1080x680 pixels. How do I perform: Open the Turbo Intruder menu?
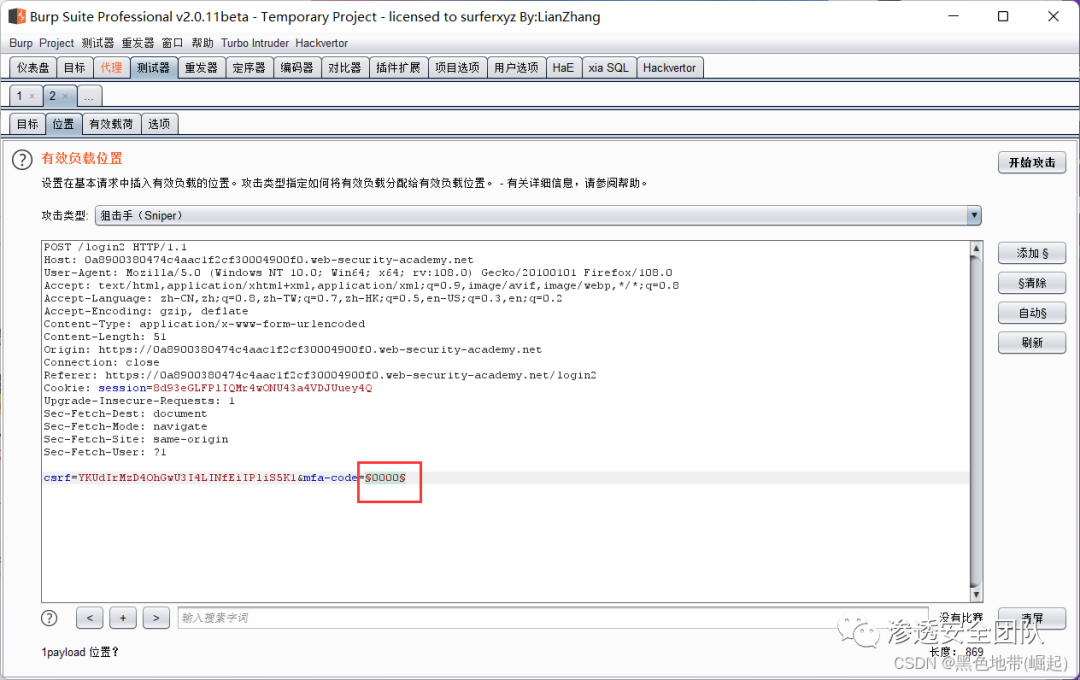pyautogui.click(x=255, y=43)
